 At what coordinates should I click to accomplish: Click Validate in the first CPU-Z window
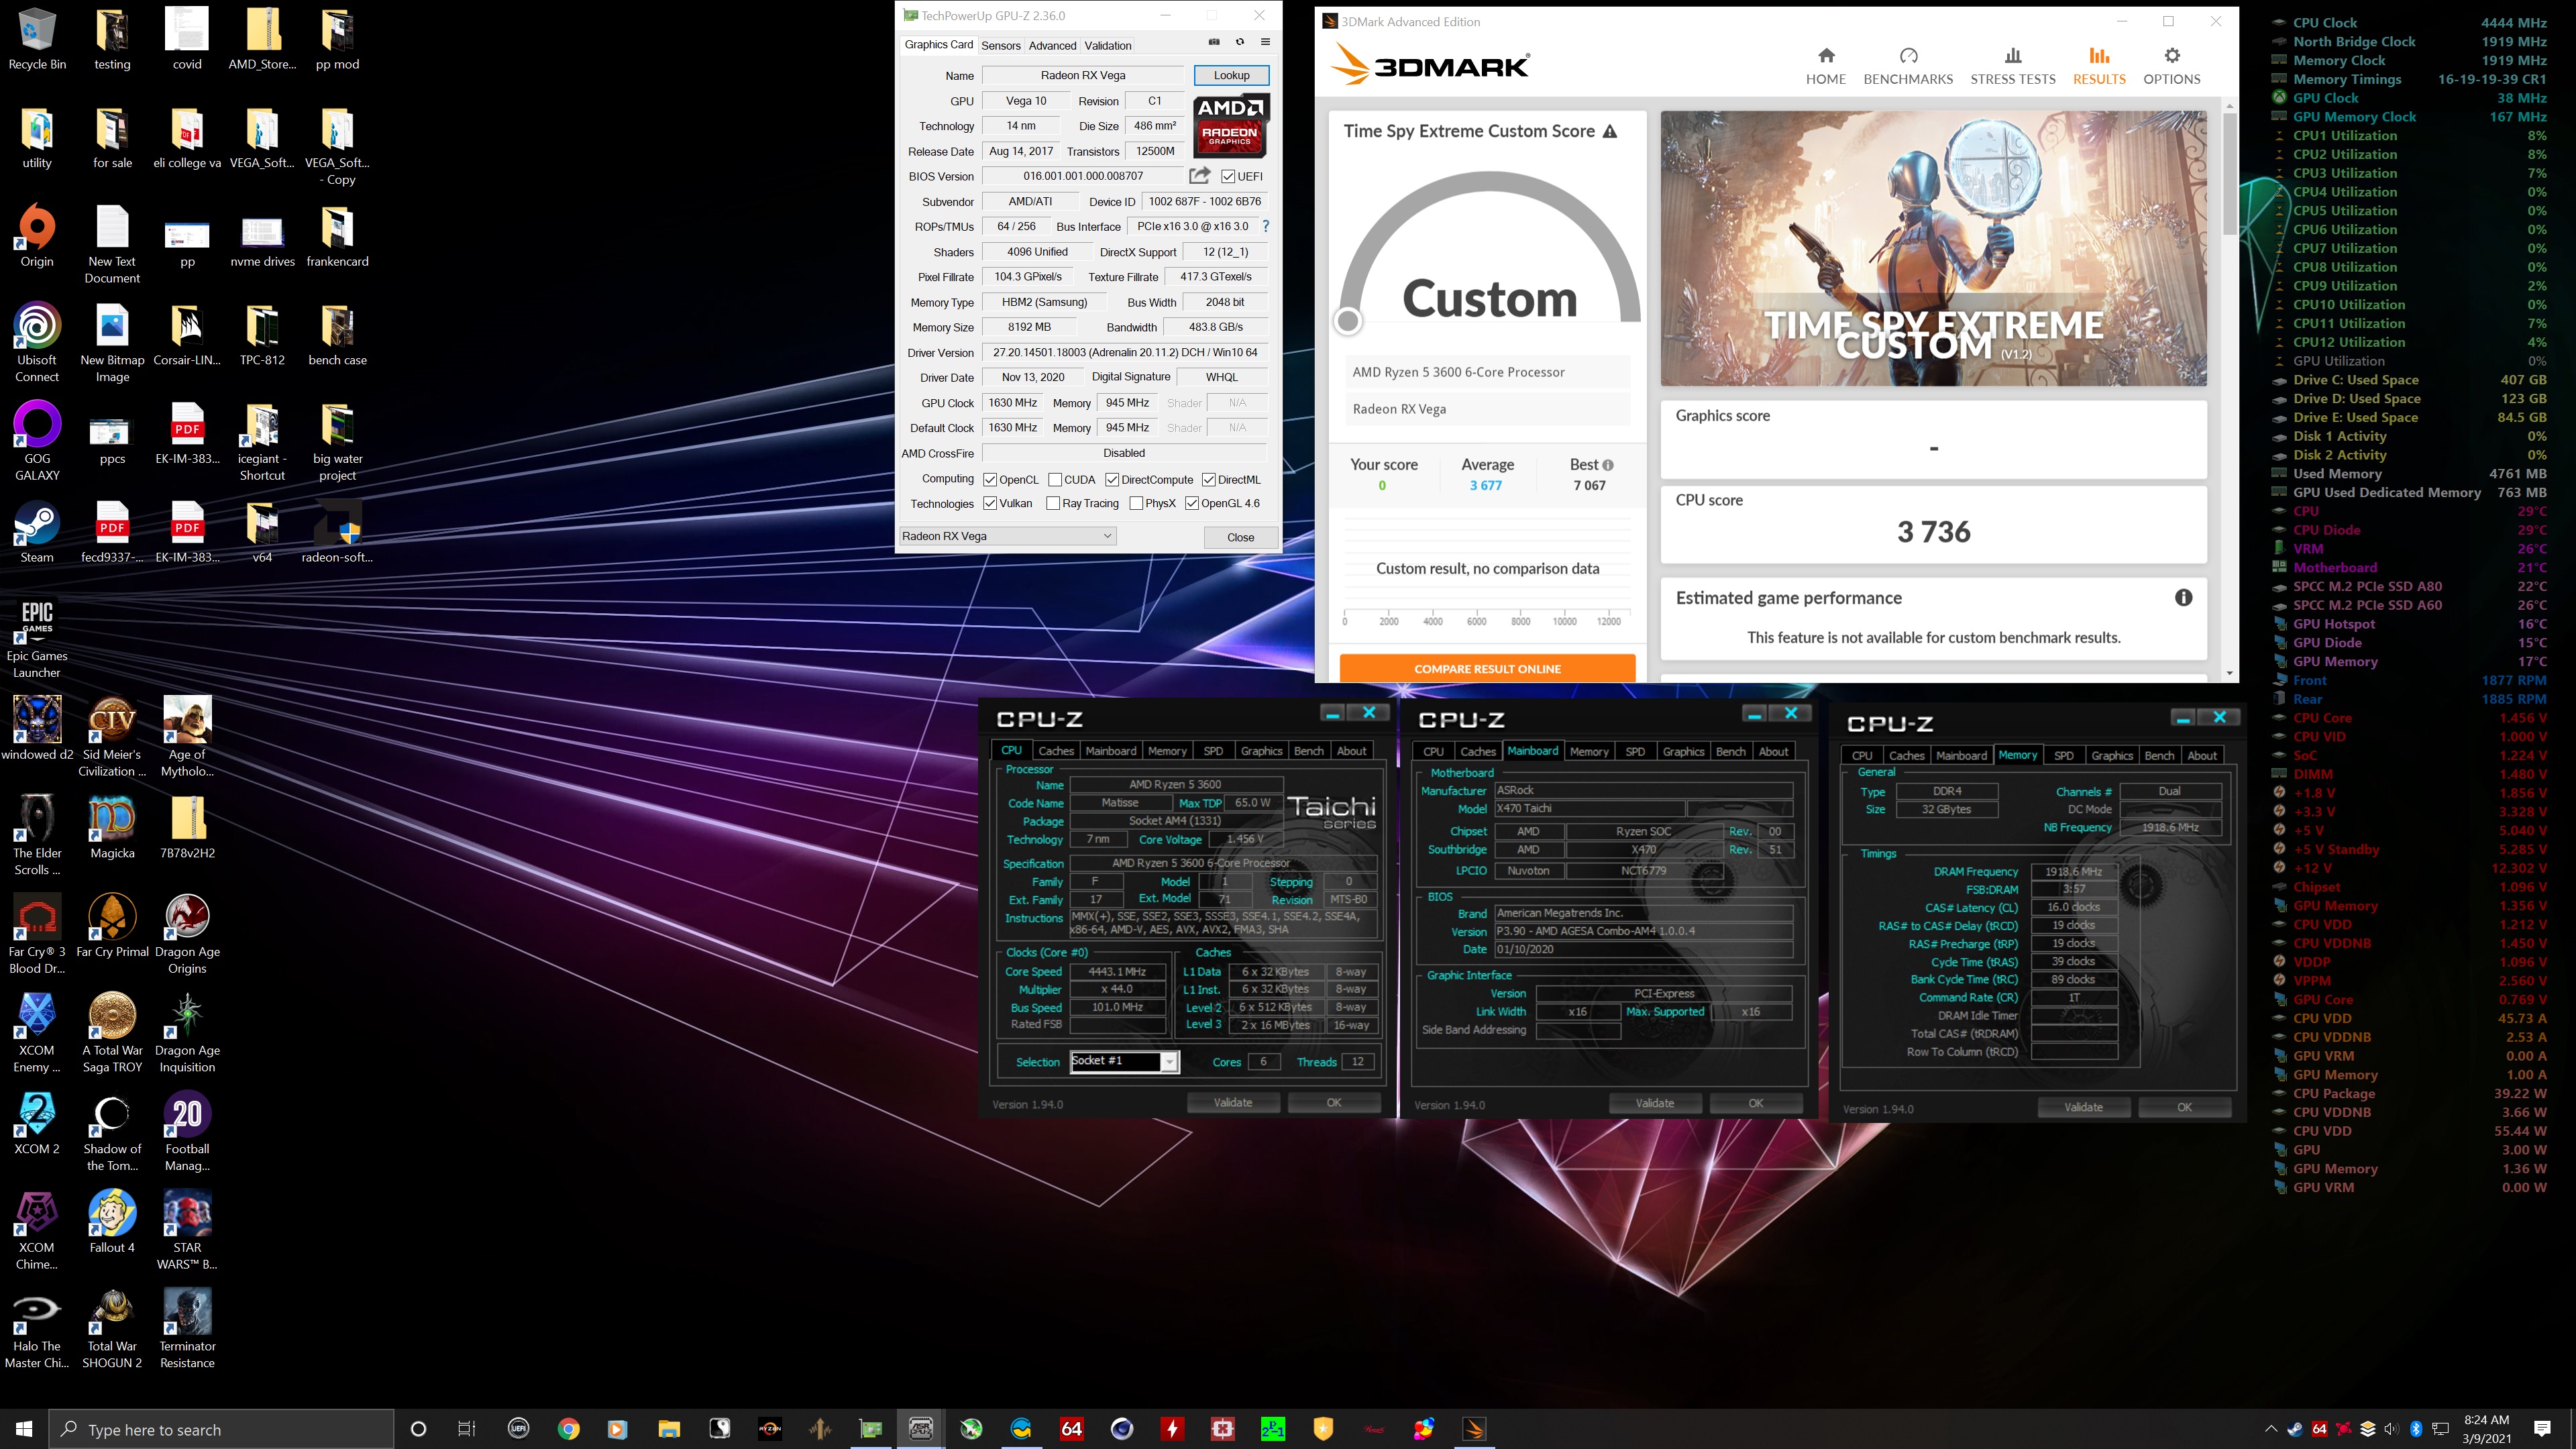[x=1233, y=1102]
